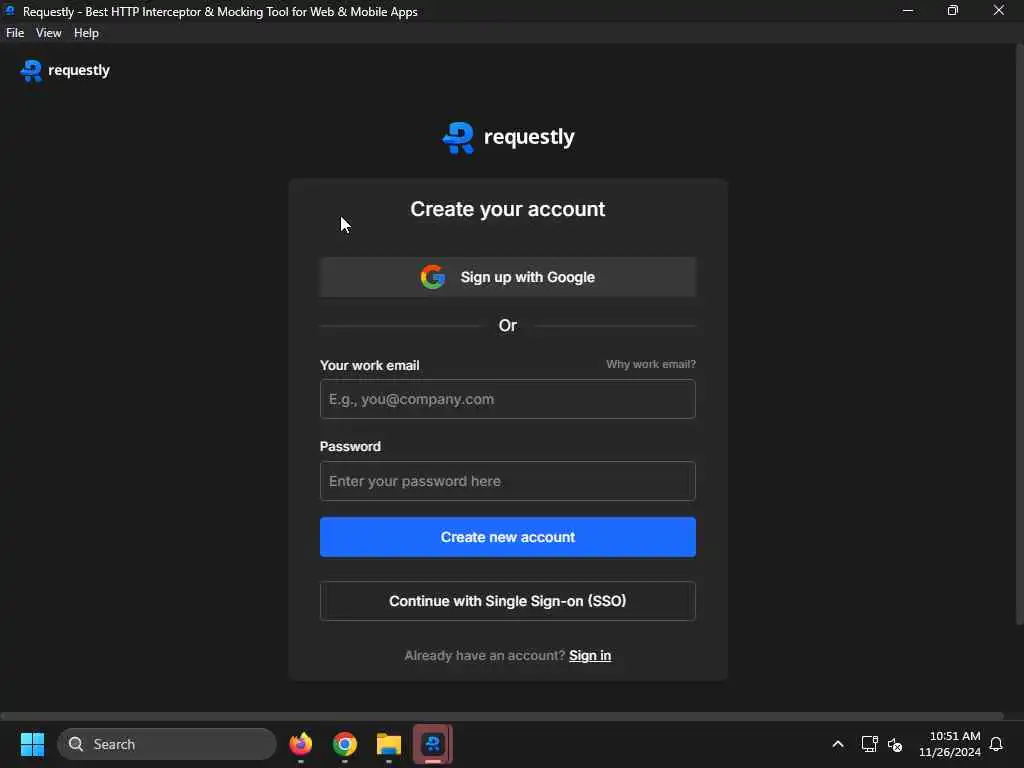The height and width of the screenshot is (768, 1024).
Task: Launch Google Chrome from the taskbar
Action: (x=345, y=744)
